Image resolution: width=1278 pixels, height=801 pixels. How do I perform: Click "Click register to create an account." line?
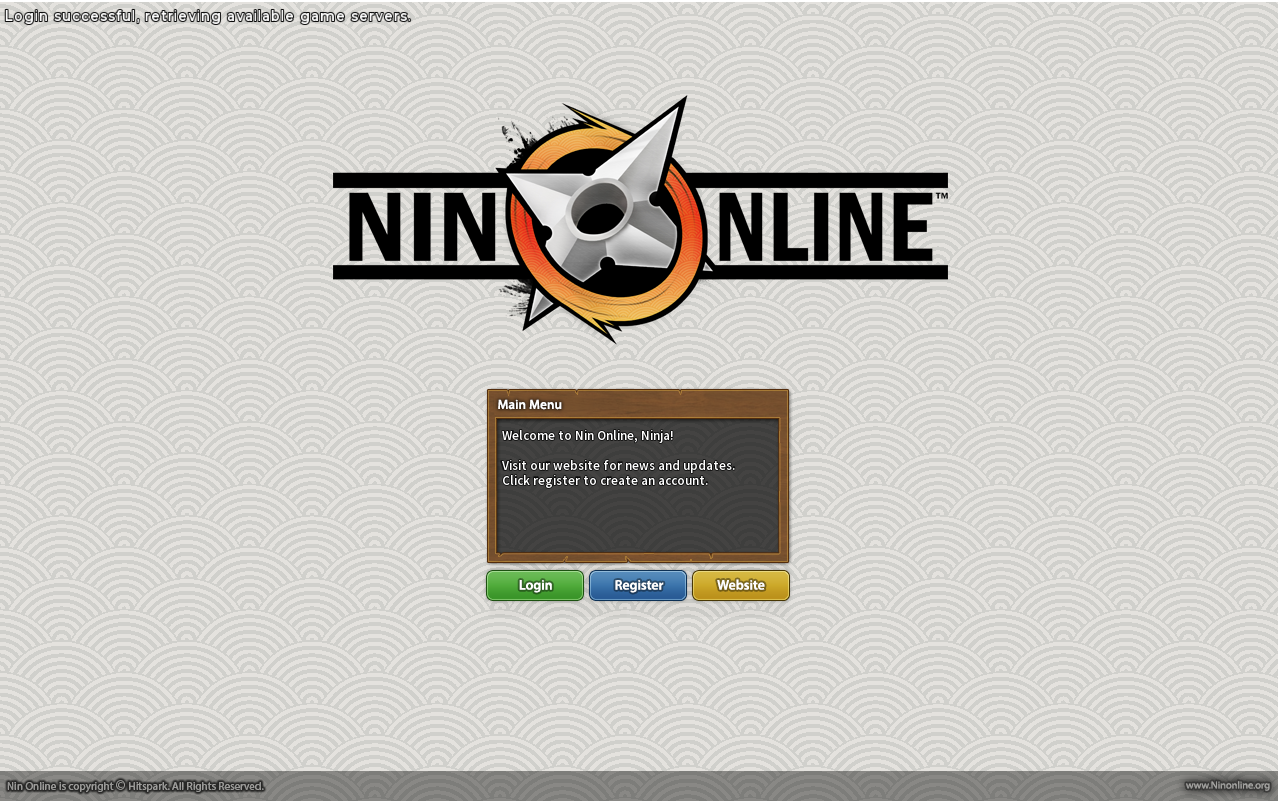click(x=605, y=481)
